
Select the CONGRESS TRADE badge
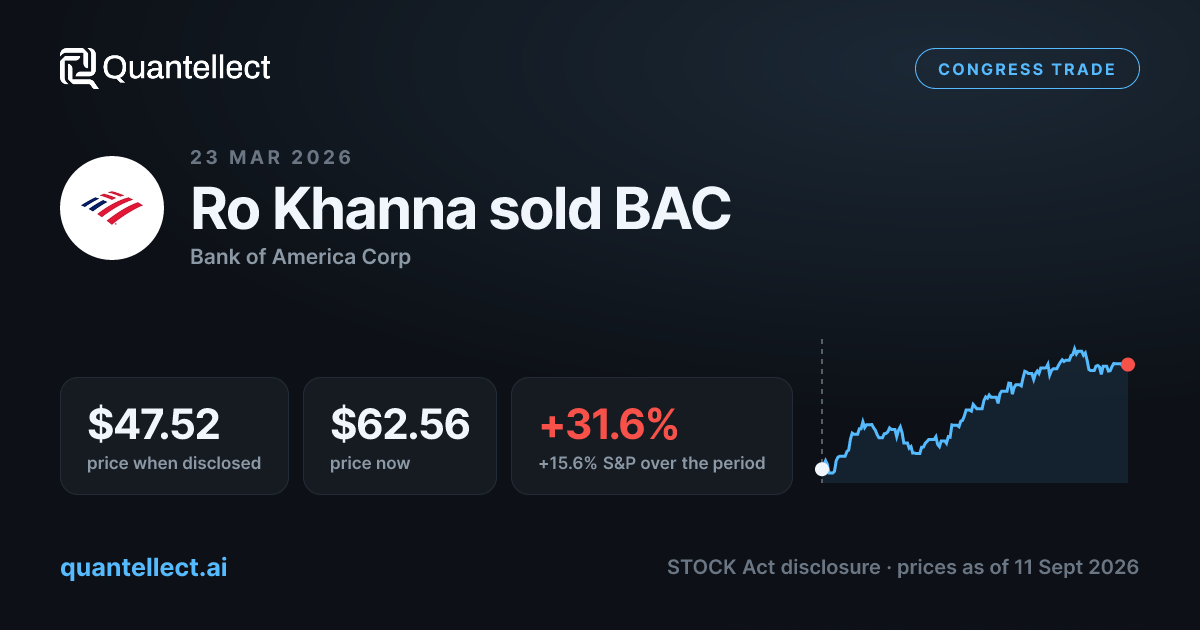coord(1027,69)
